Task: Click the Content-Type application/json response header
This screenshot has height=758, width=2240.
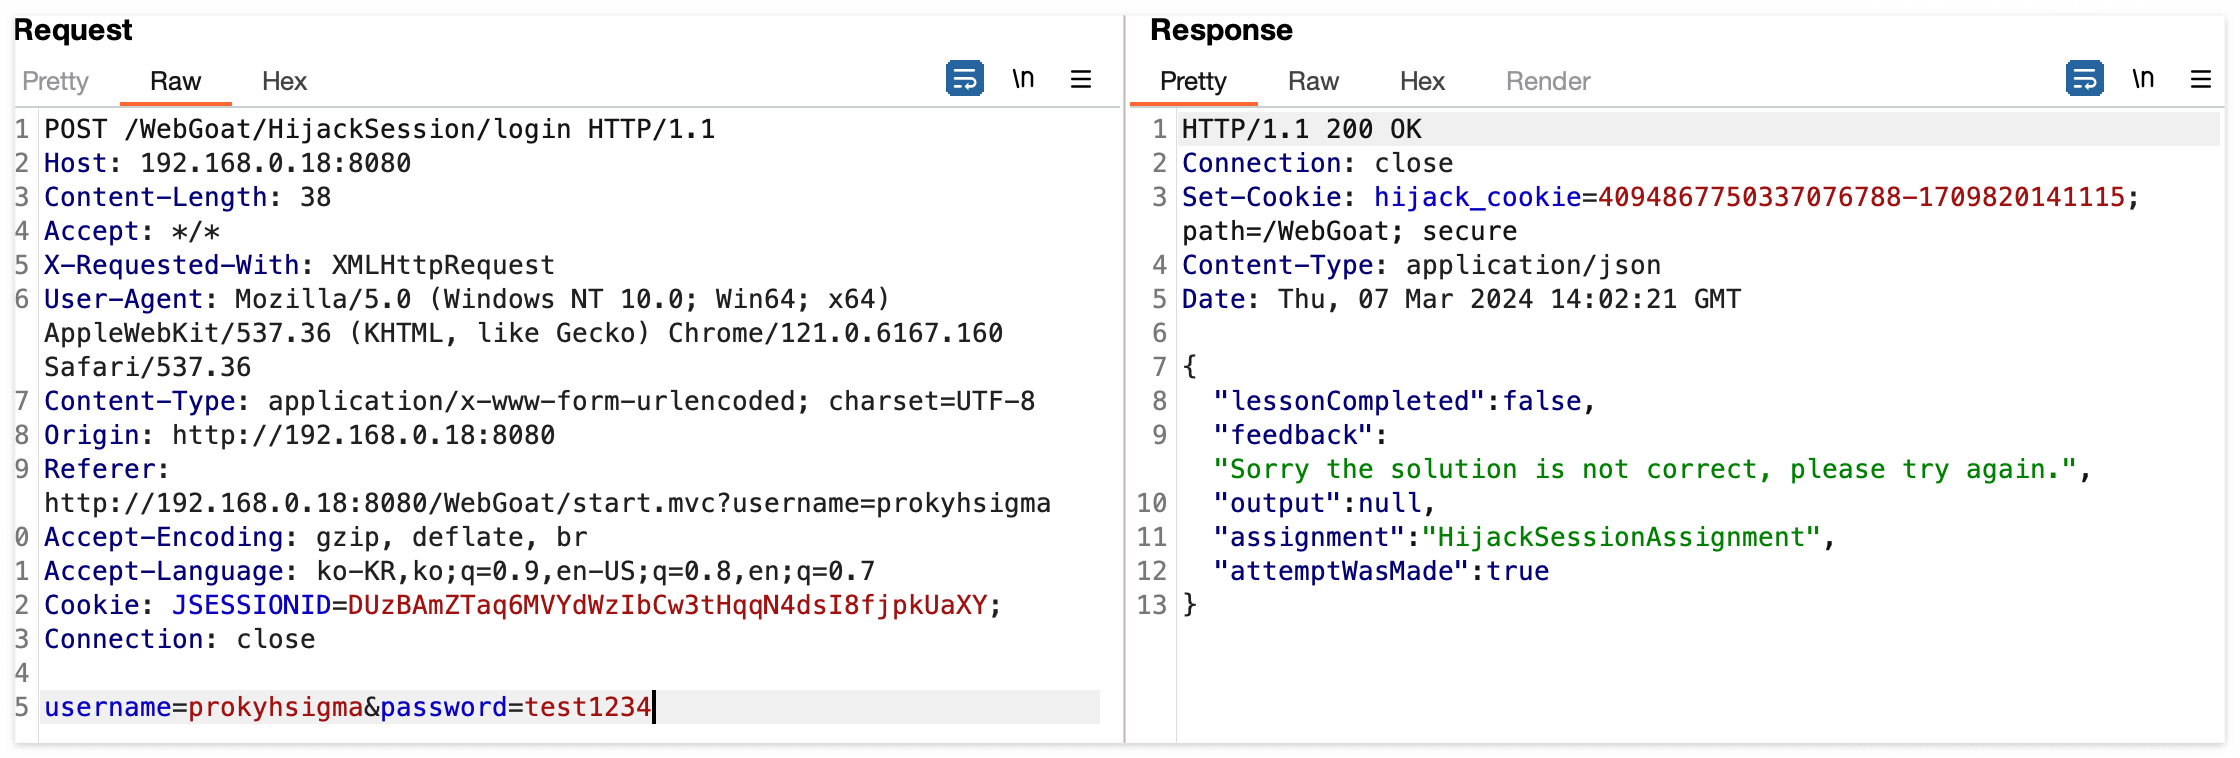Action: [x=1422, y=265]
